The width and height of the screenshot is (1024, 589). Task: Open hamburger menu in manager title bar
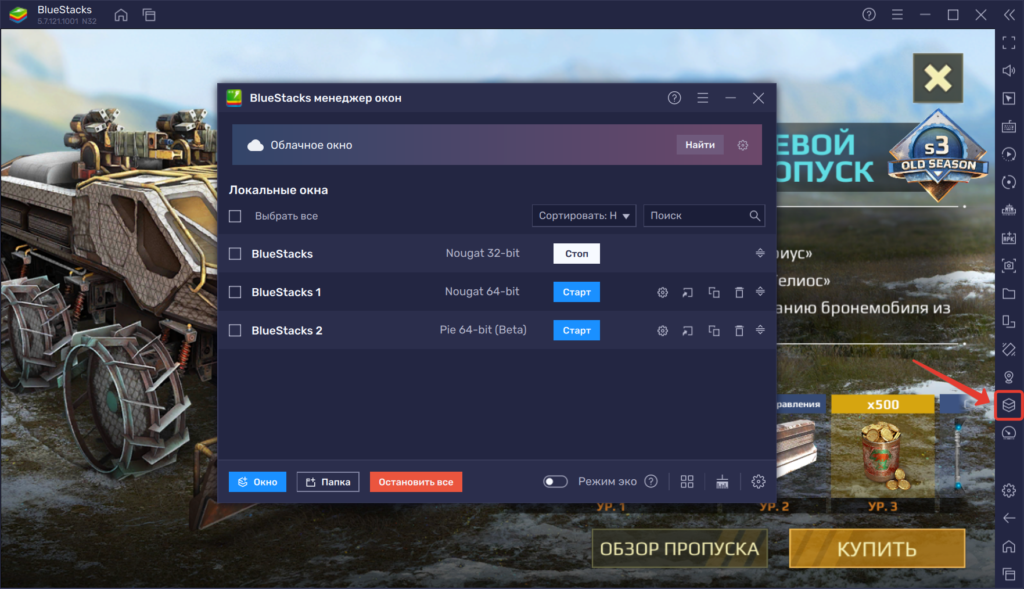pyautogui.click(x=703, y=98)
